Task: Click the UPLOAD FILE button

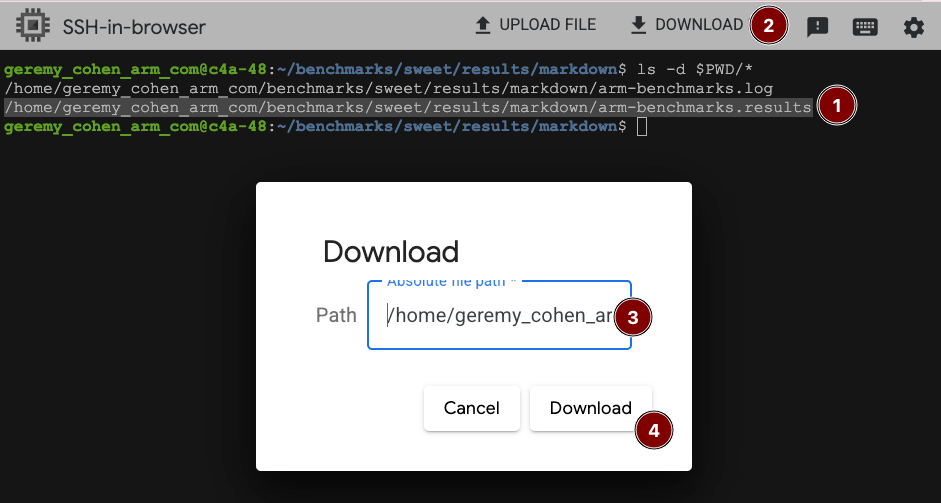Action: click(535, 25)
